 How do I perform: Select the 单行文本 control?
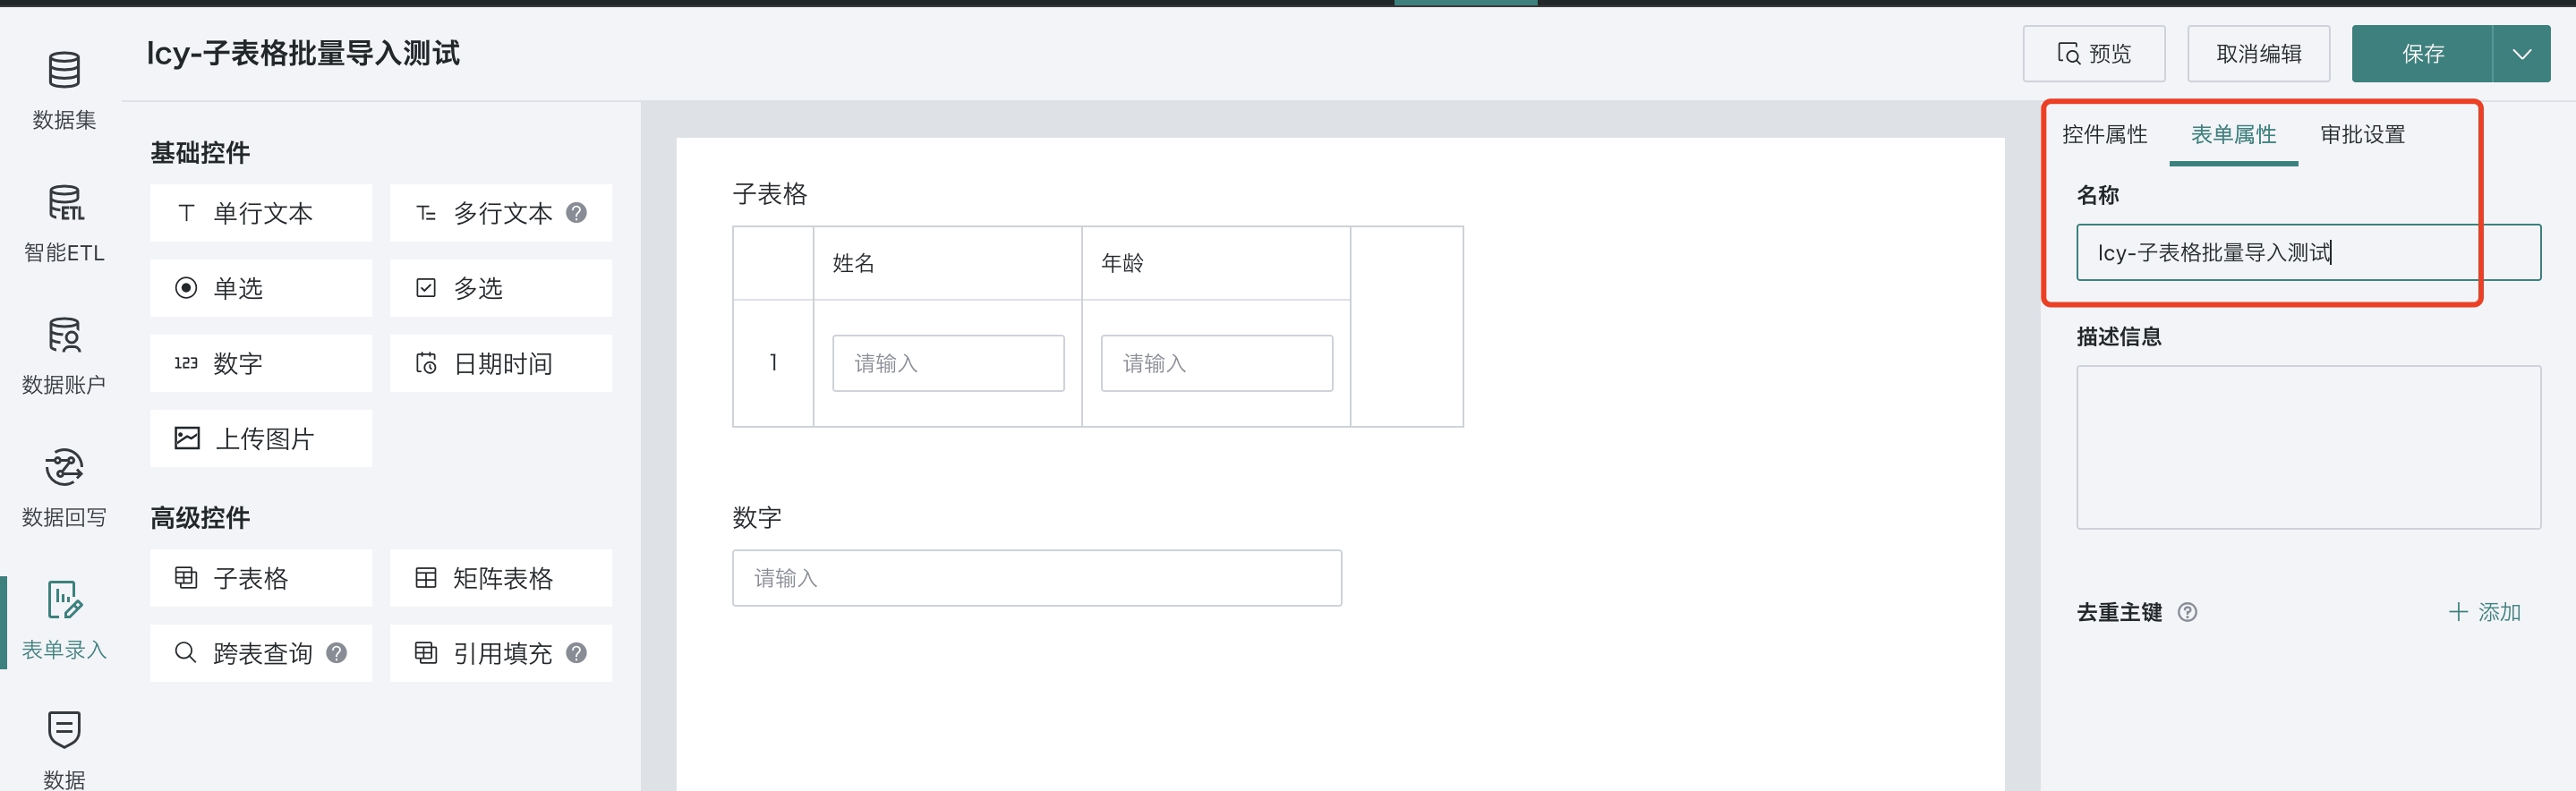coord(261,212)
